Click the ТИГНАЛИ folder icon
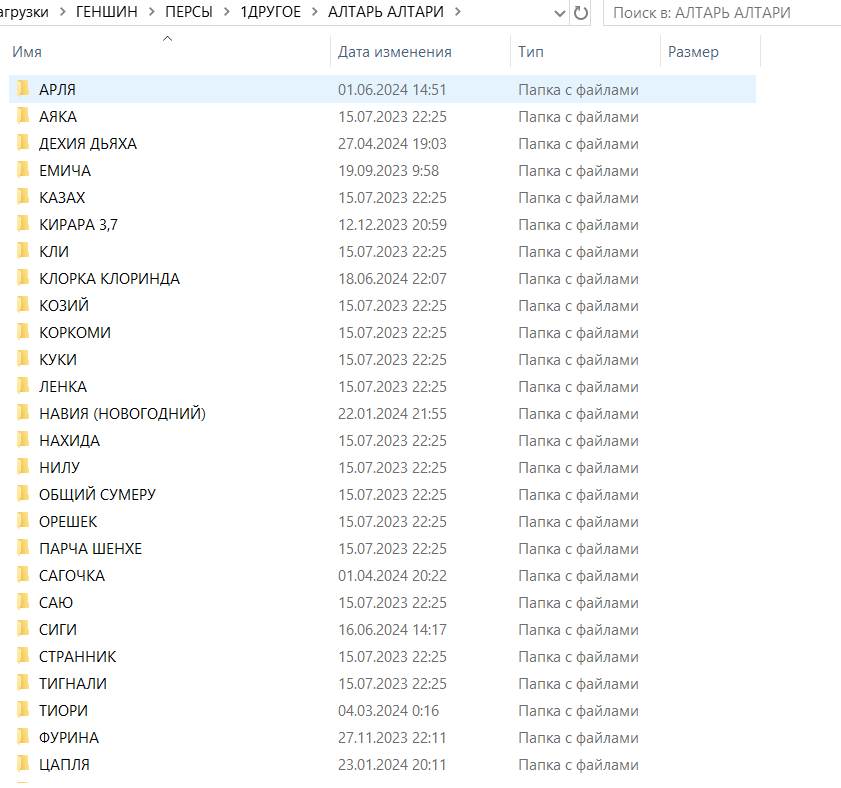This screenshot has width=841, height=788. pyautogui.click(x=23, y=682)
